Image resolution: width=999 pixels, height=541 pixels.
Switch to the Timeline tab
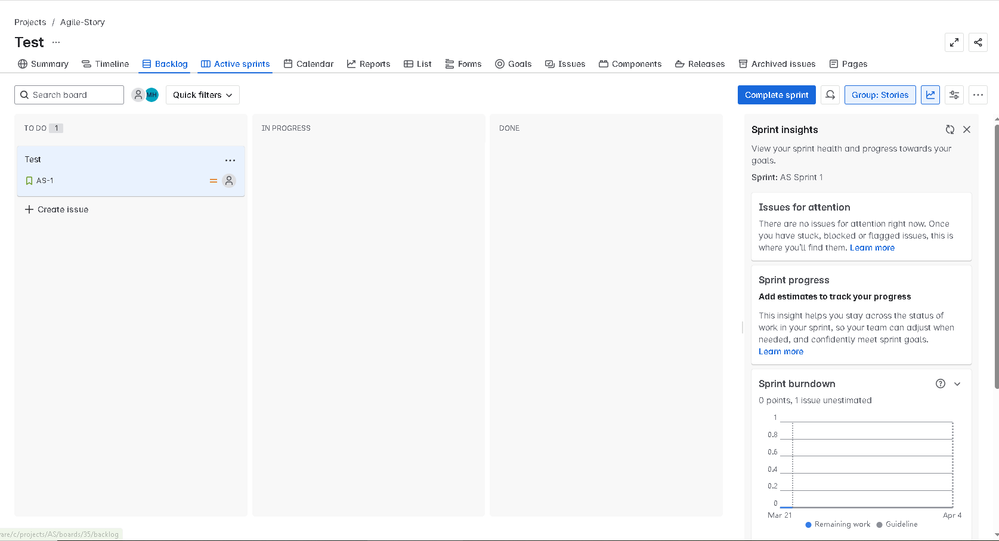click(x=105, y=64)
